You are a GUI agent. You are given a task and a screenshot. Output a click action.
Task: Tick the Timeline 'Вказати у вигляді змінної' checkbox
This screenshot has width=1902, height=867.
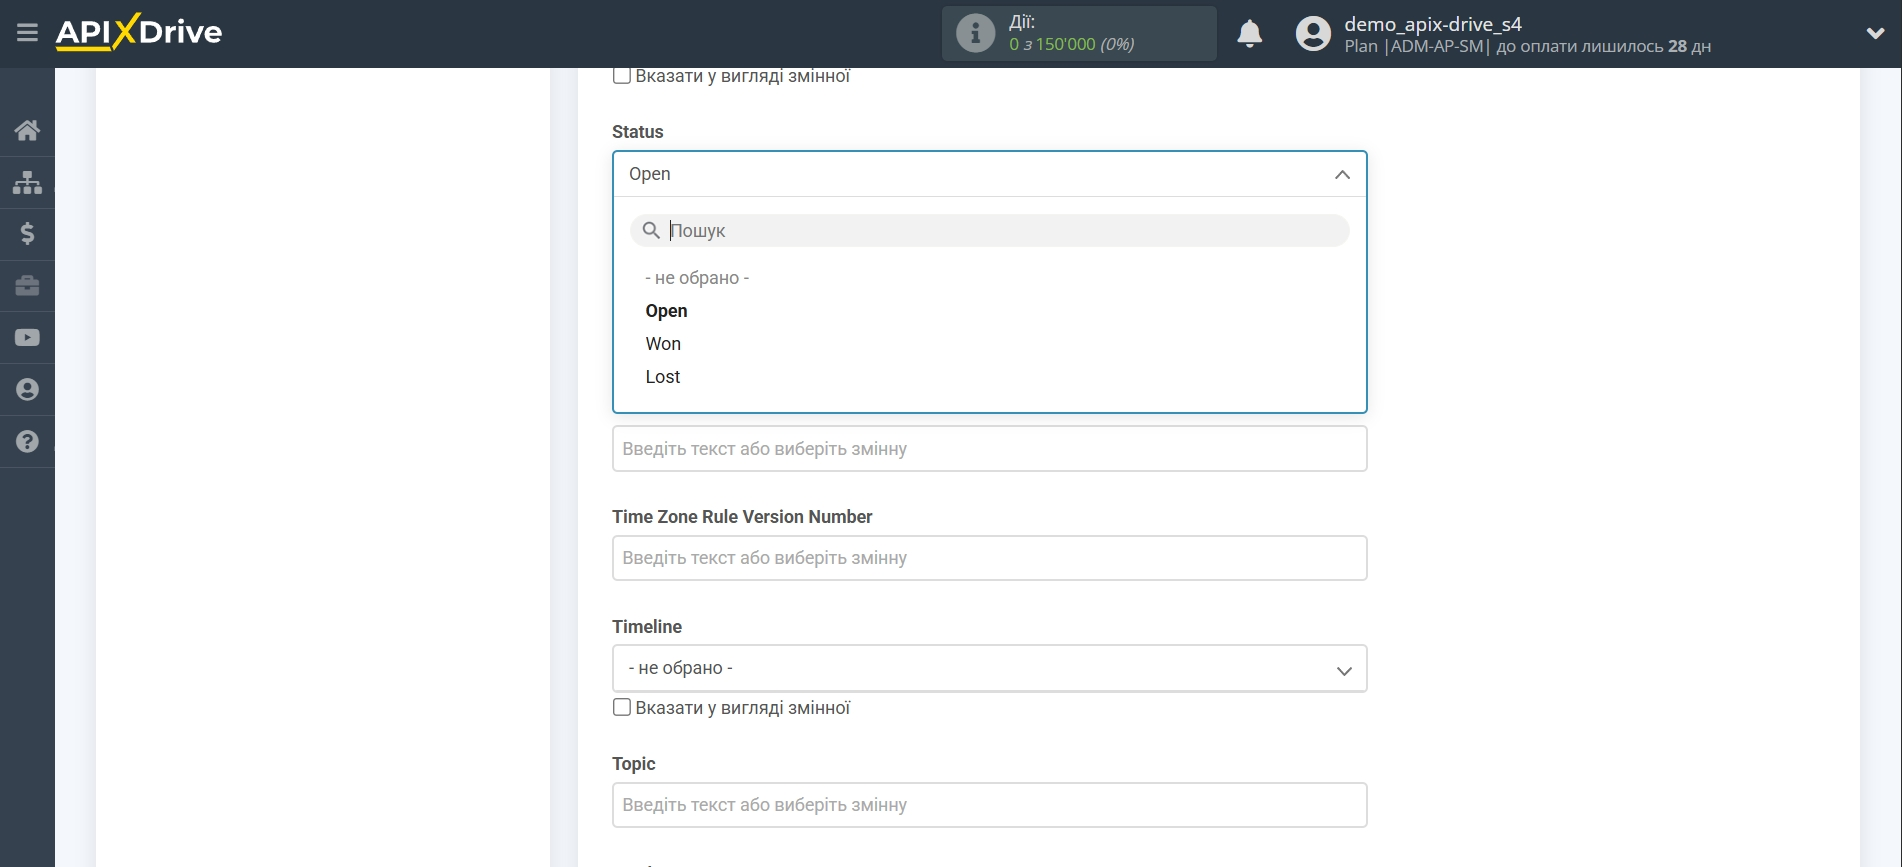(622, 708)
